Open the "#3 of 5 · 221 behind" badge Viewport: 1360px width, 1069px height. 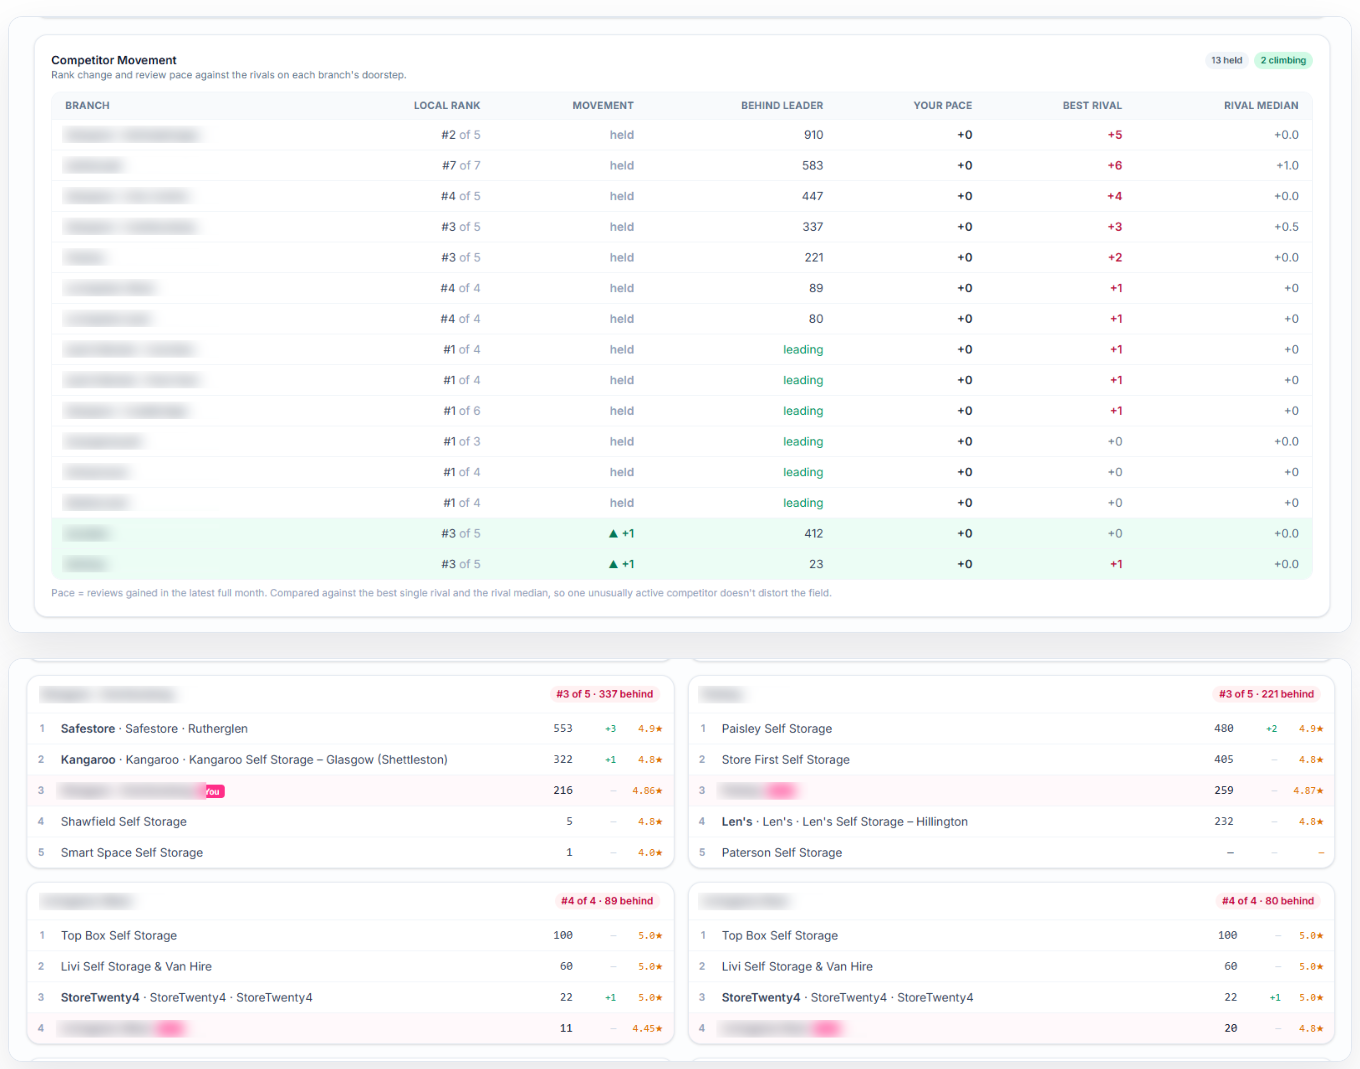(x=1266, y=694)
